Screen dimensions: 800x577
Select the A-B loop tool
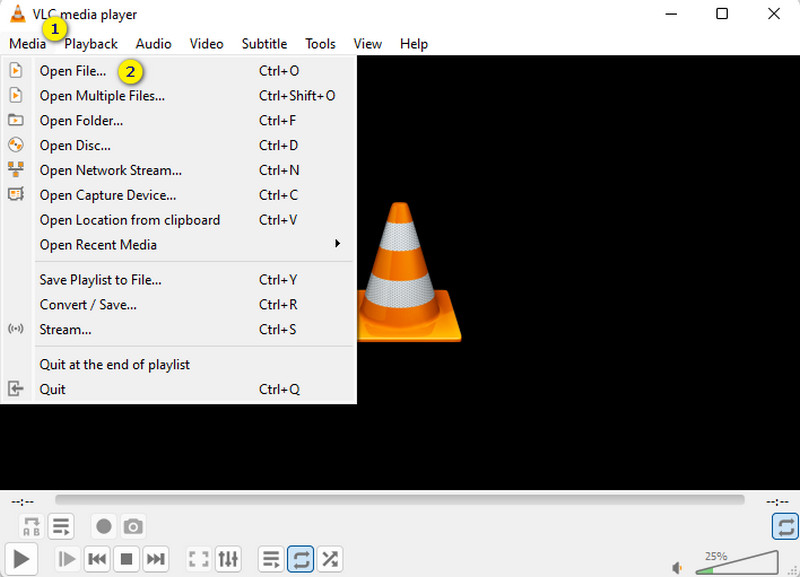(31, 526)
